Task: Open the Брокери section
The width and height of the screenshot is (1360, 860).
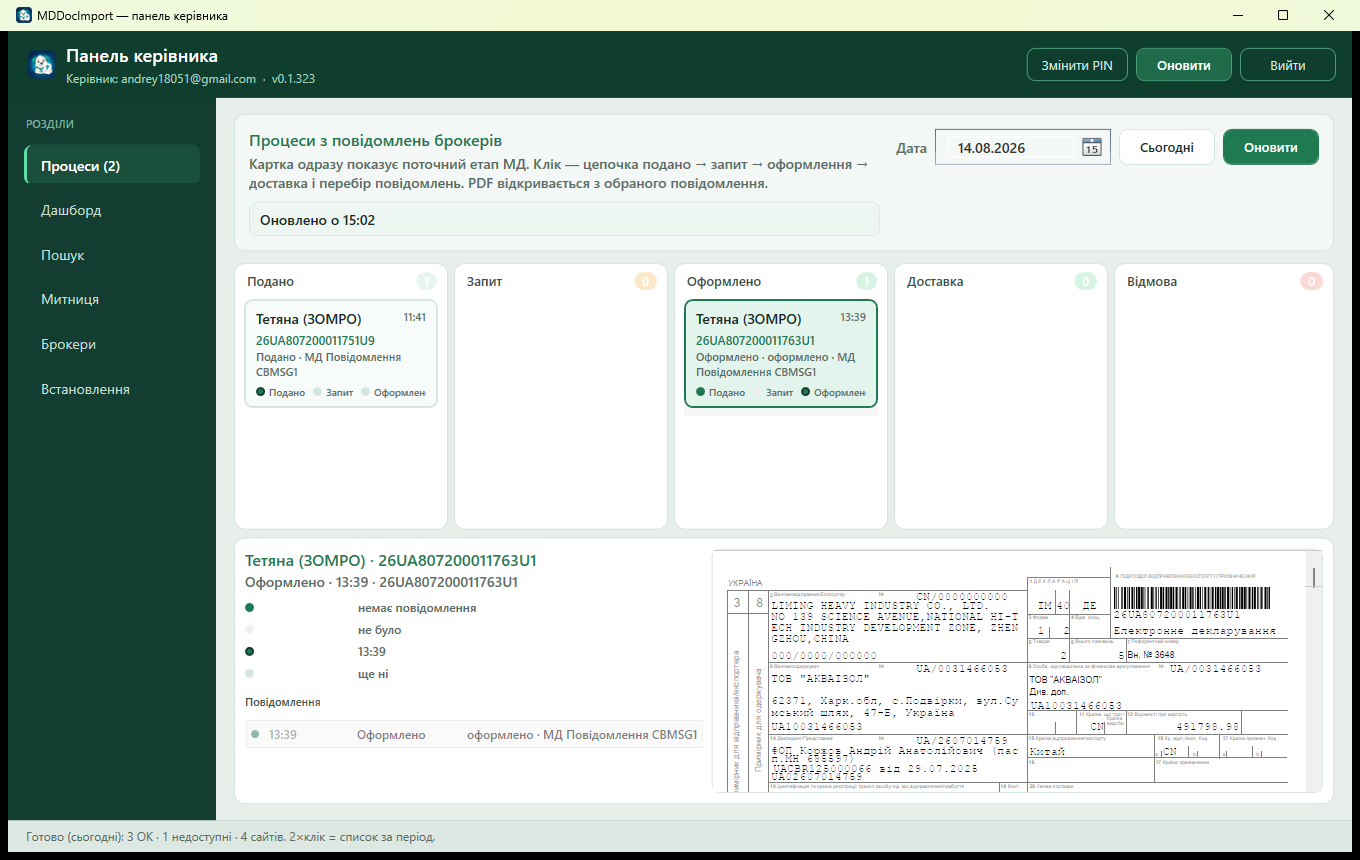Action: click(x=112, y=344)
